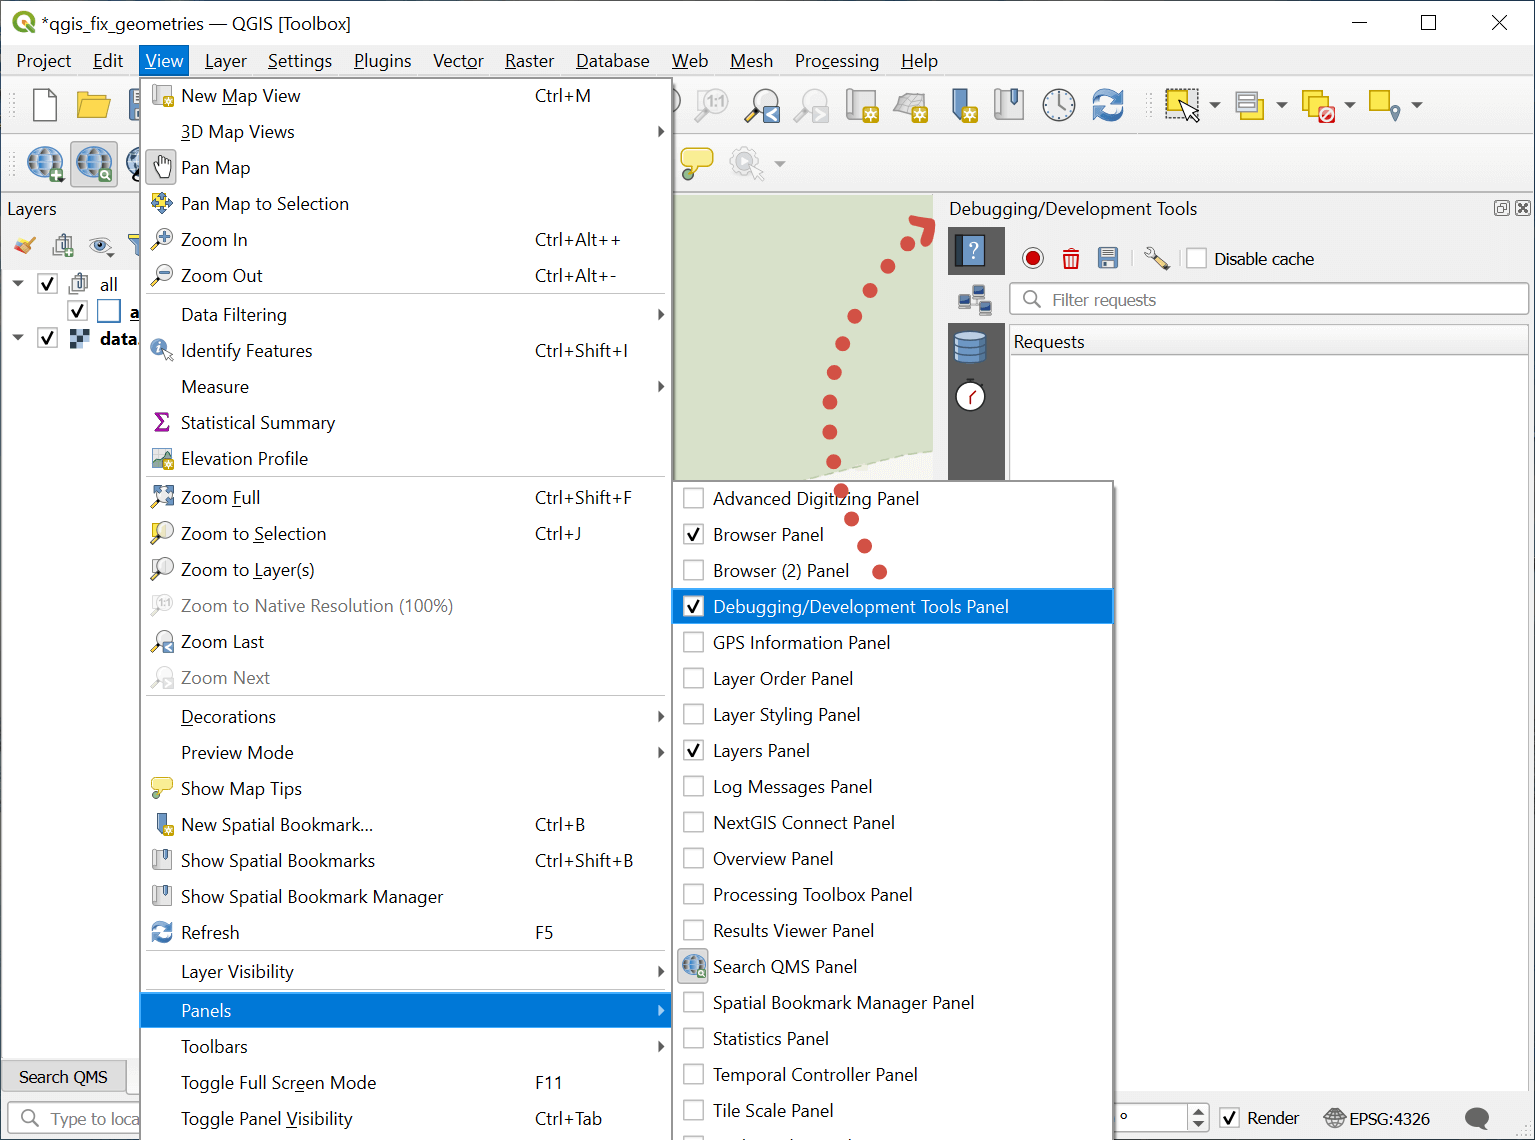Toggle the Render checkbox in status bar
This screenshot has width=1535, height=1140.
point(1230,1118)
